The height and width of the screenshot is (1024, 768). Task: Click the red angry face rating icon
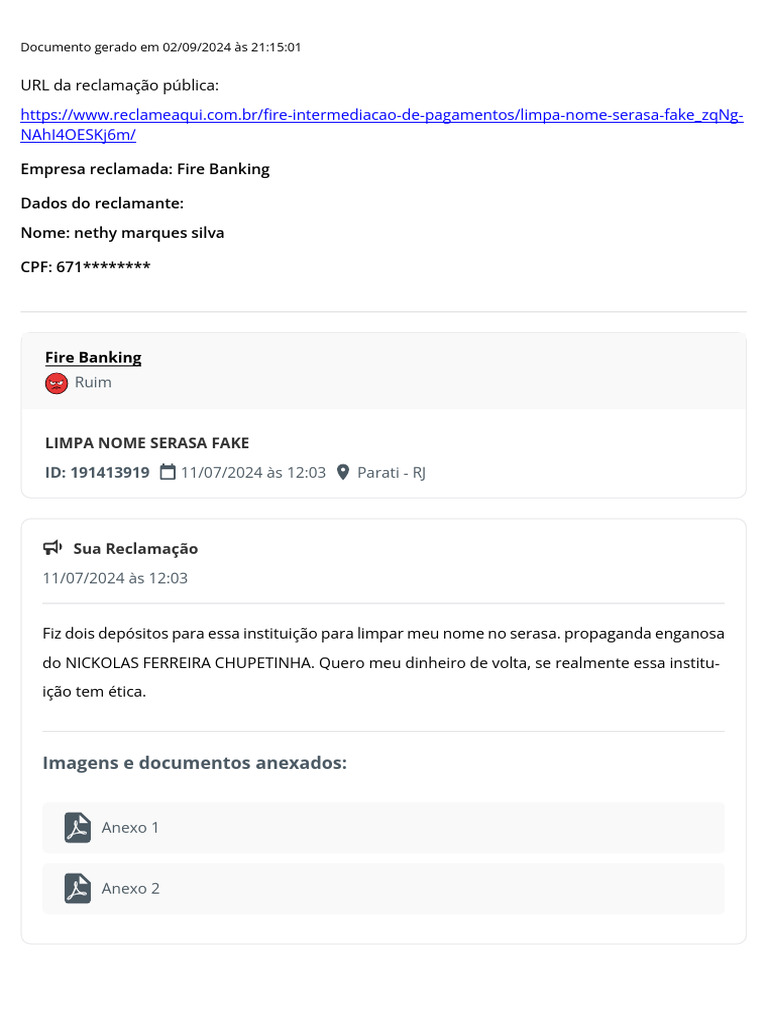coord(57,383)
